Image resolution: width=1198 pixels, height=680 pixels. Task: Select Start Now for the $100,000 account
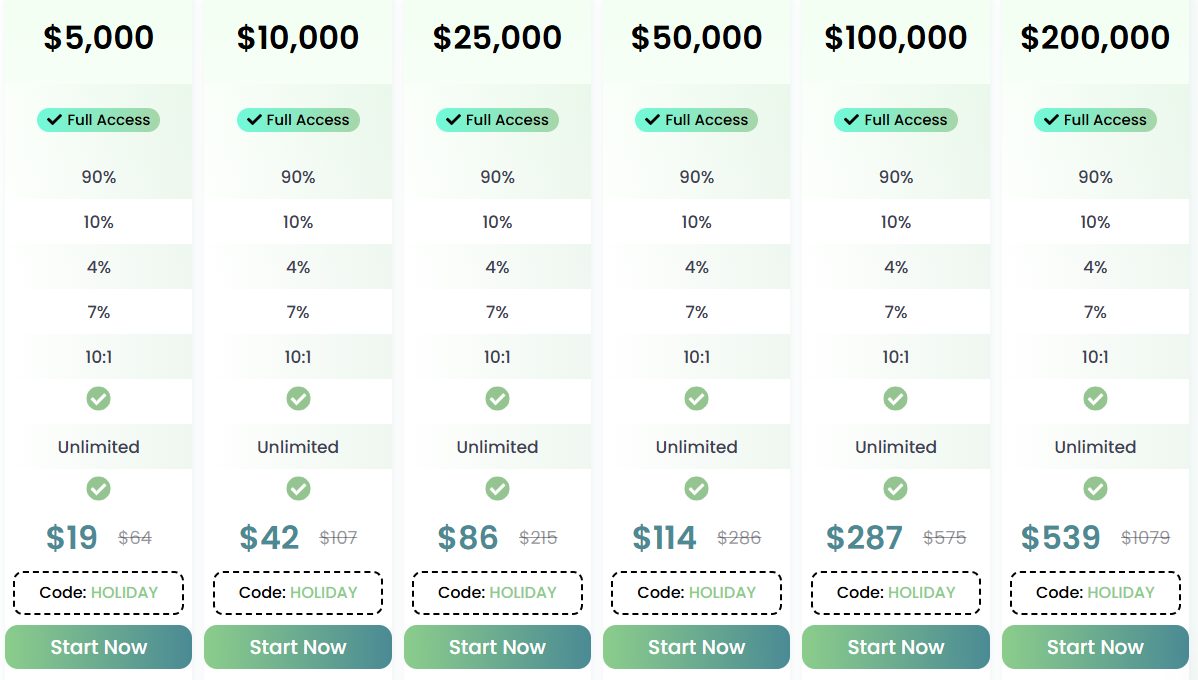click(895, 647)
